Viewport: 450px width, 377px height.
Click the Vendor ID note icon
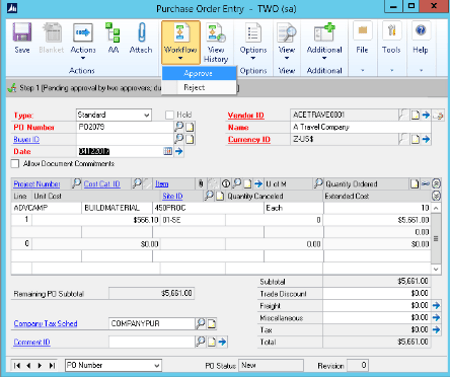(x=415, y=115)
